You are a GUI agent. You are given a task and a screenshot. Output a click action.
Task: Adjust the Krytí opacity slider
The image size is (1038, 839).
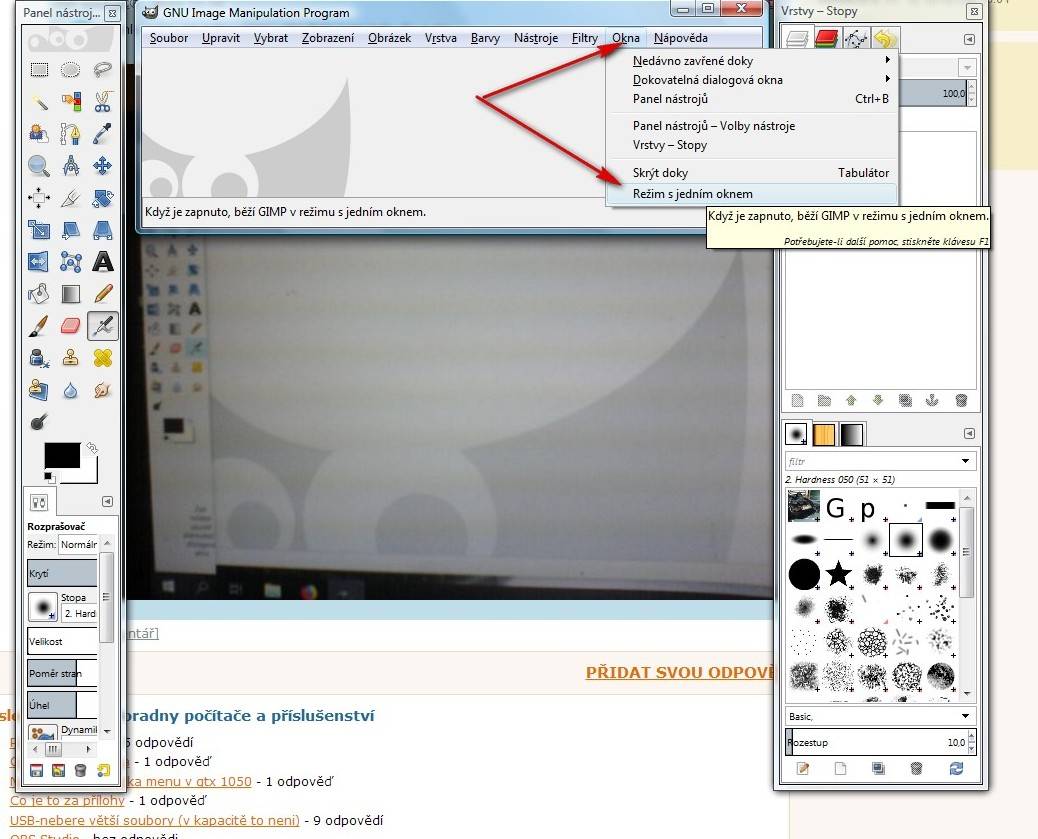pos(62,573)
